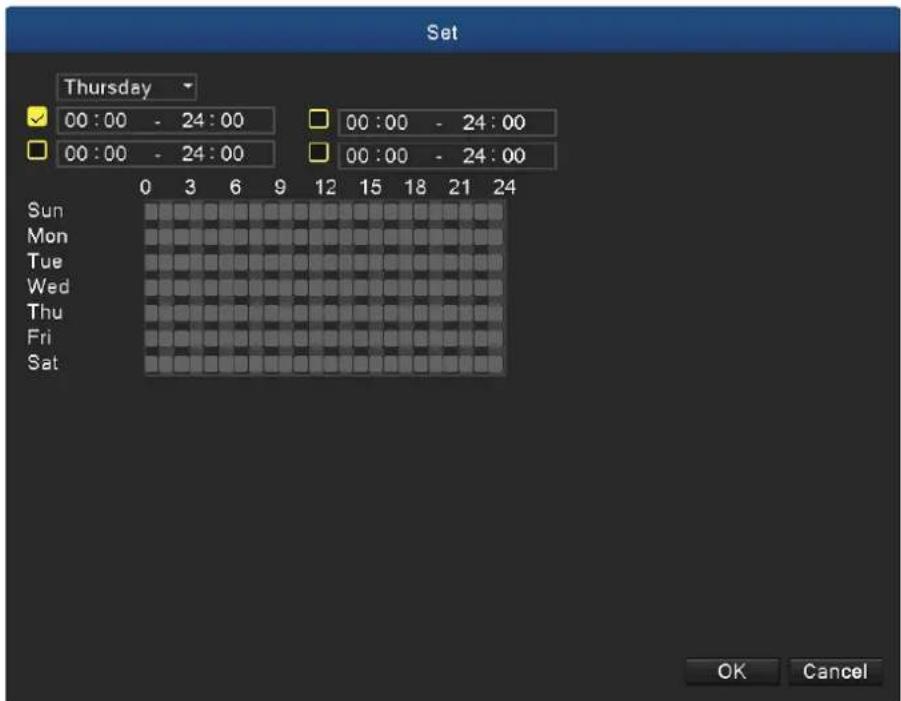Enable the lower-left time period checkbox

point(37,151)
